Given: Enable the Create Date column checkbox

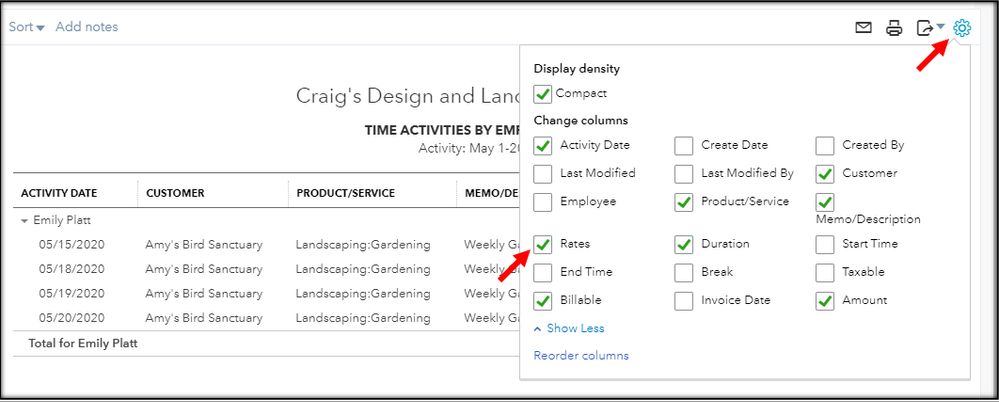Looking at the screenshot, I should pos(684,146).
